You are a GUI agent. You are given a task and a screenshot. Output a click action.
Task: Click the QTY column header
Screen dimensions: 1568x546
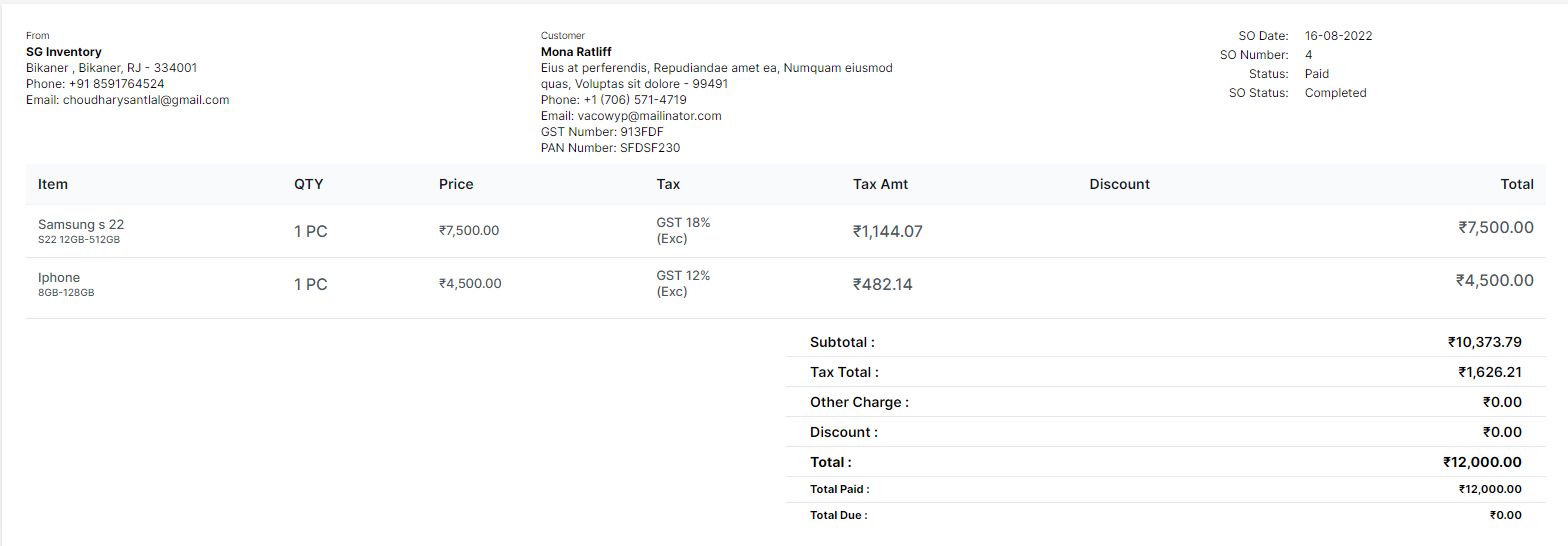[x=308, y=184]
